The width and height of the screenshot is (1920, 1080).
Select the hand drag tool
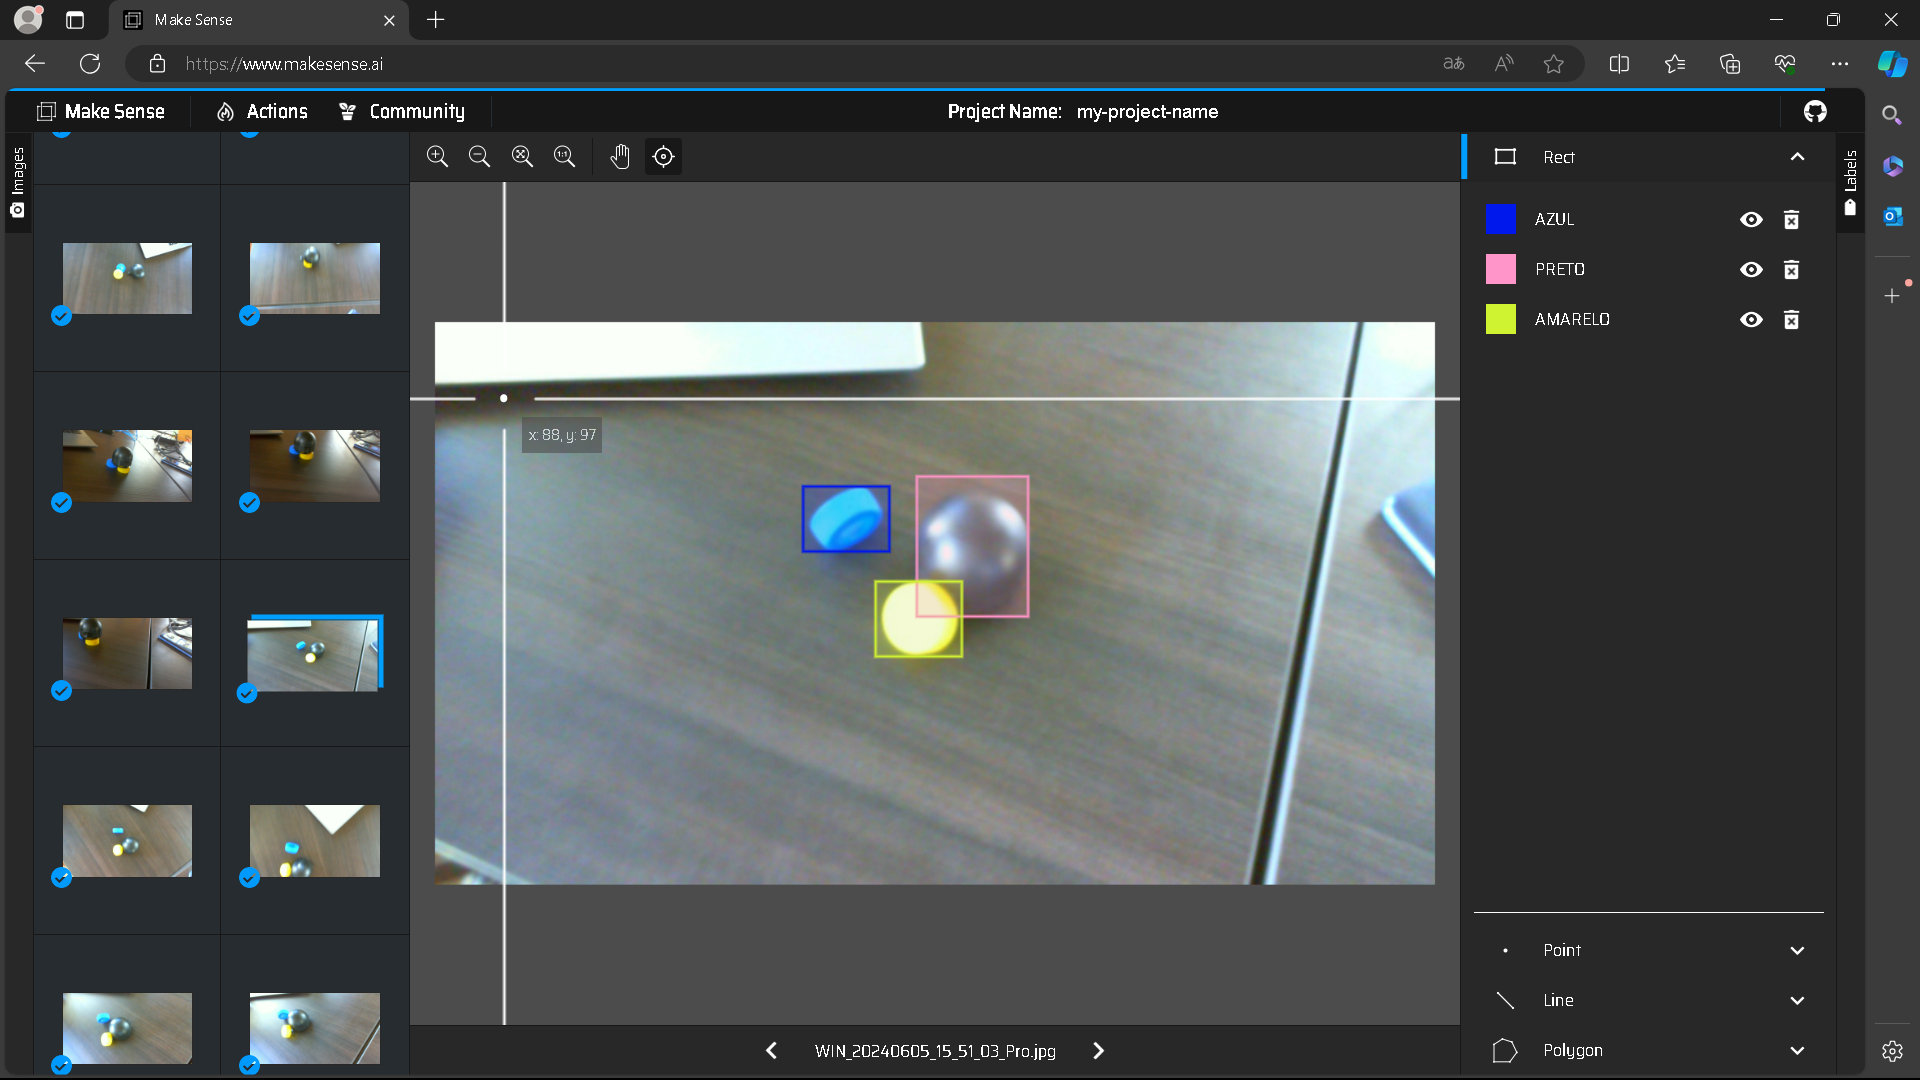[x=620, y=156]
